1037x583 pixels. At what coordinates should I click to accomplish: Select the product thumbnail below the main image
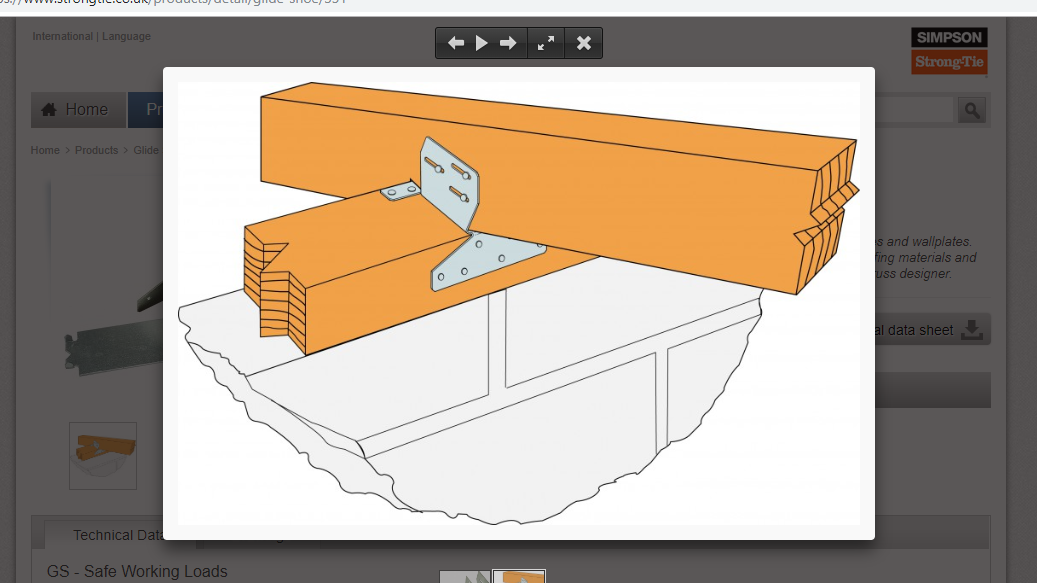[102, 456]
